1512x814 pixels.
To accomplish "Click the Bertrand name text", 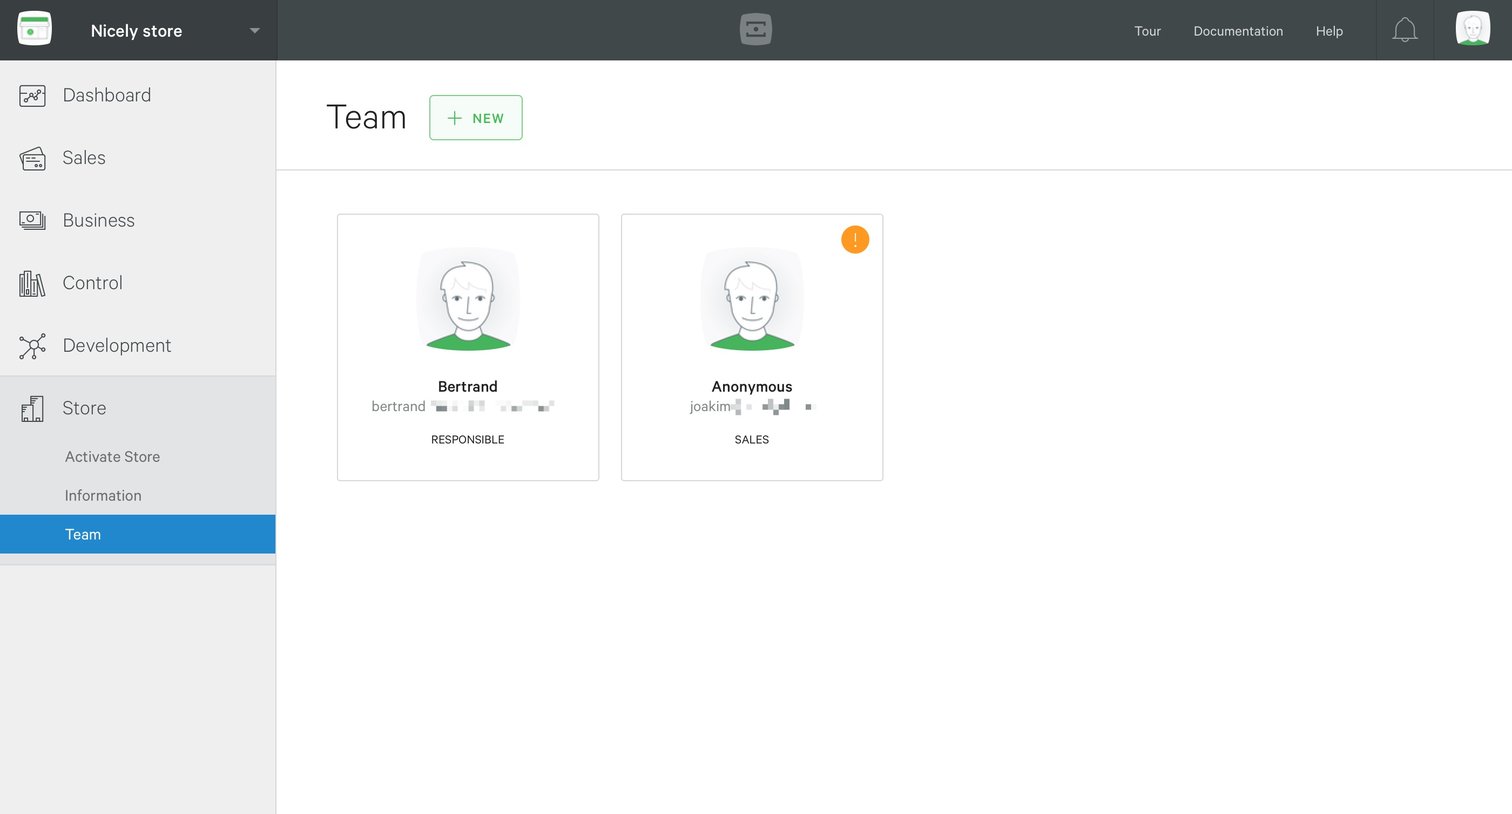I will tap(468, 387).
